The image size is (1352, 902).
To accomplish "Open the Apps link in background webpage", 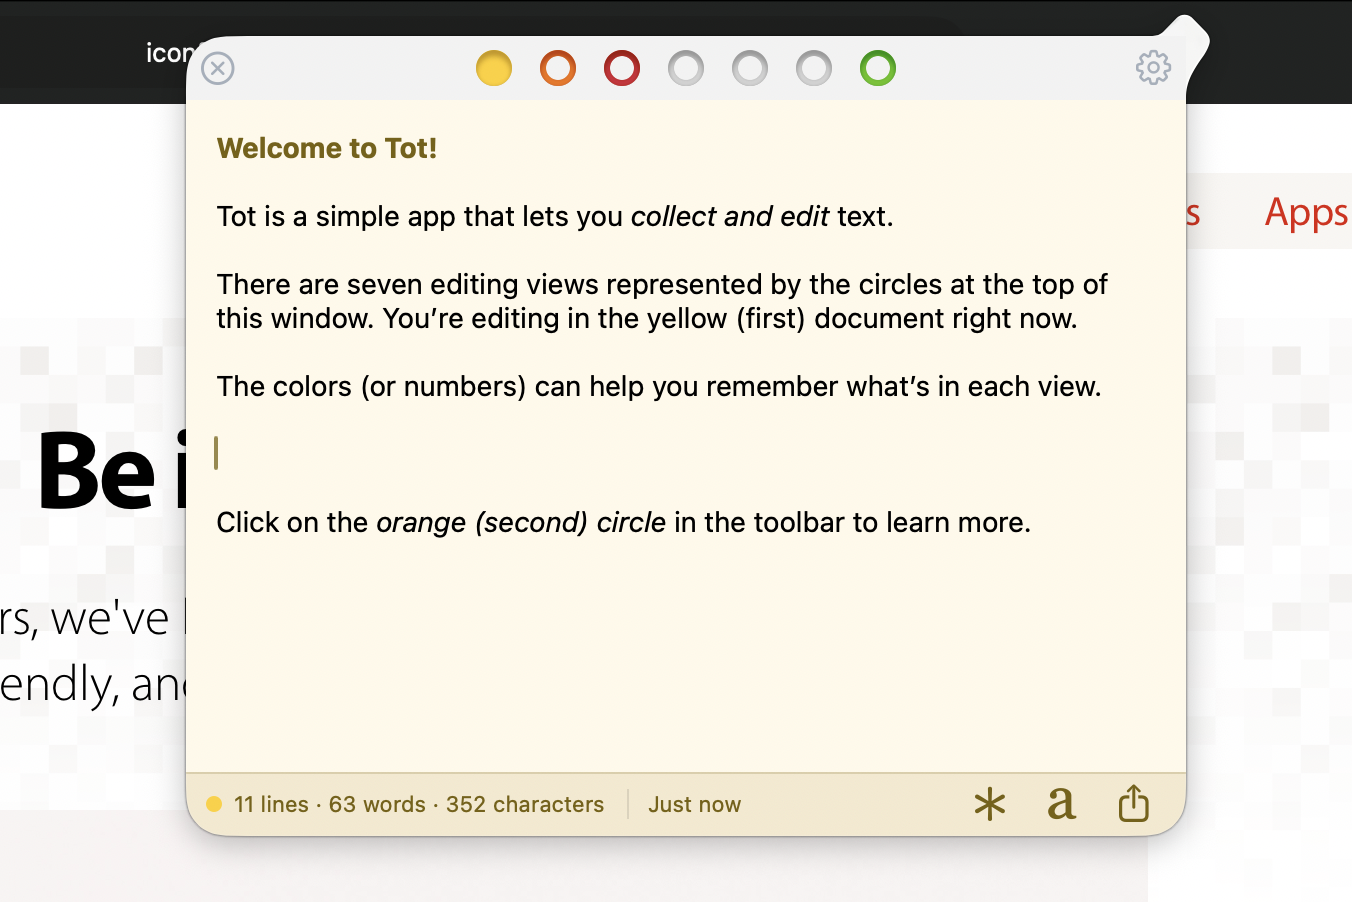I will [1306, 213].
